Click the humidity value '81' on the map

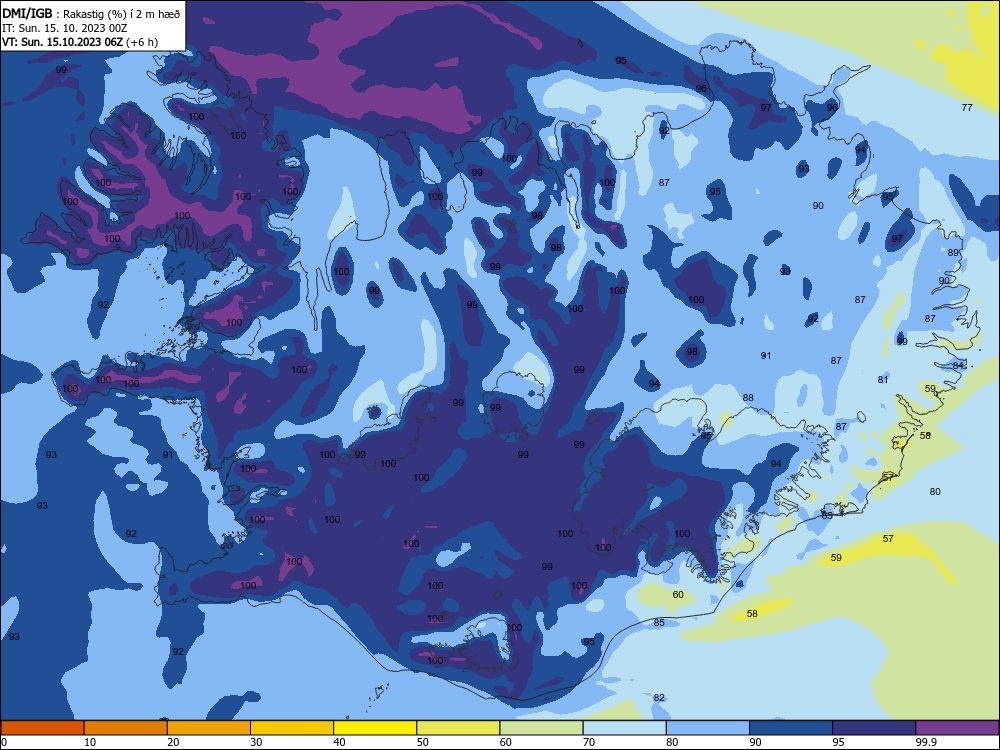click(883, 379)
